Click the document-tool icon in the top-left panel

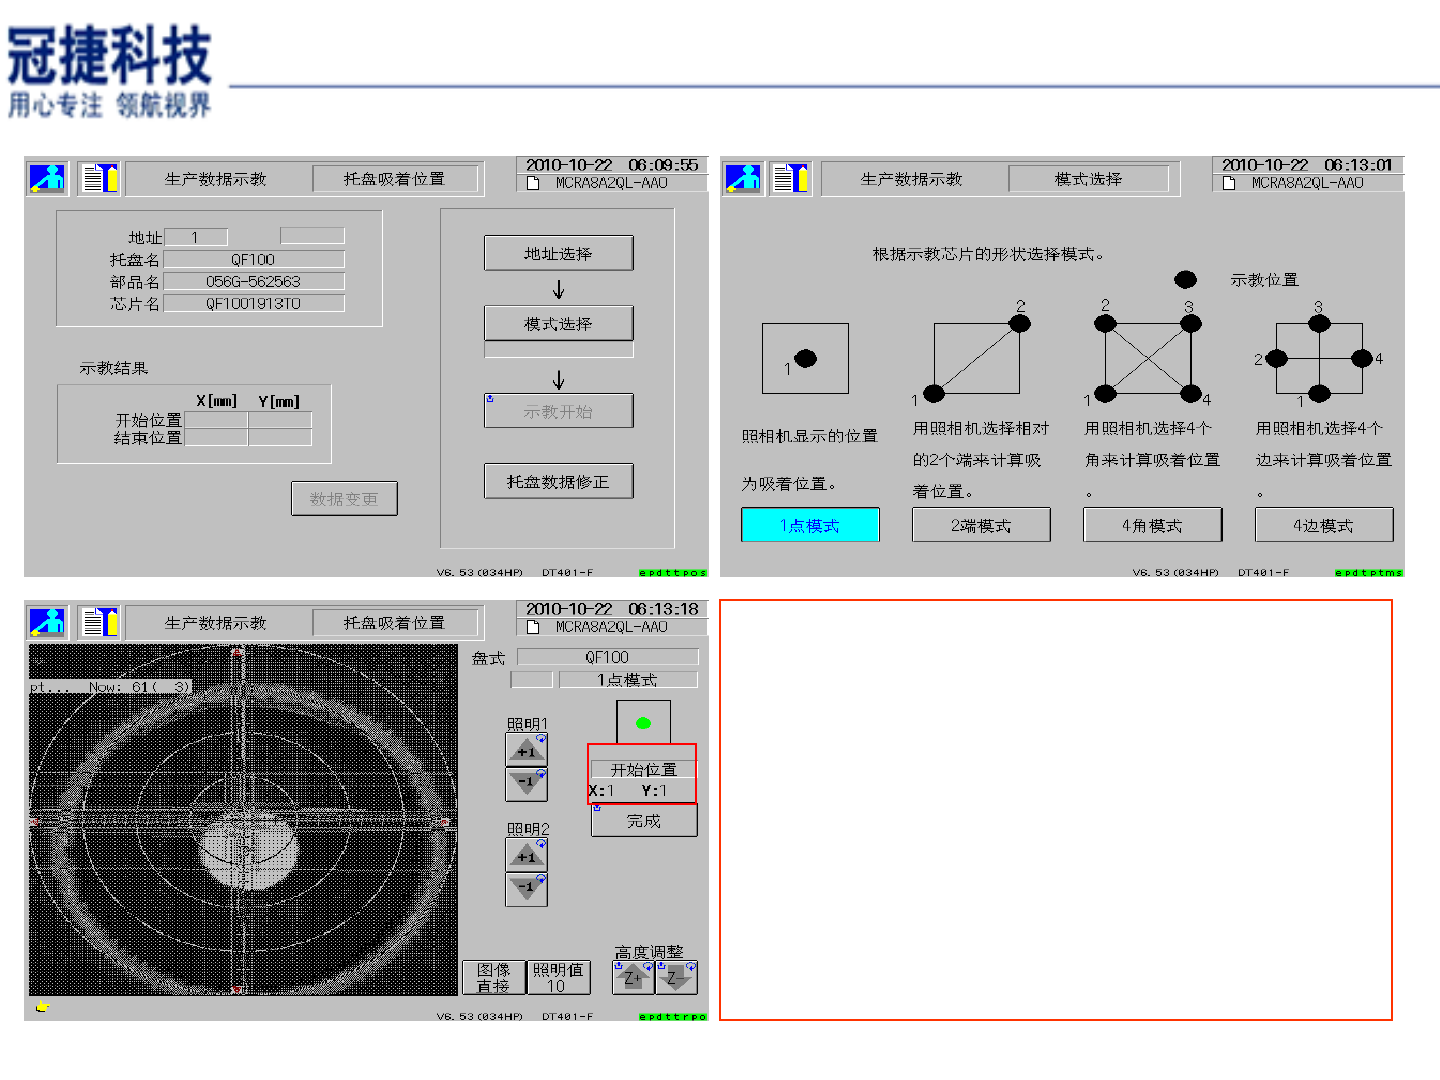pos(99,178)
